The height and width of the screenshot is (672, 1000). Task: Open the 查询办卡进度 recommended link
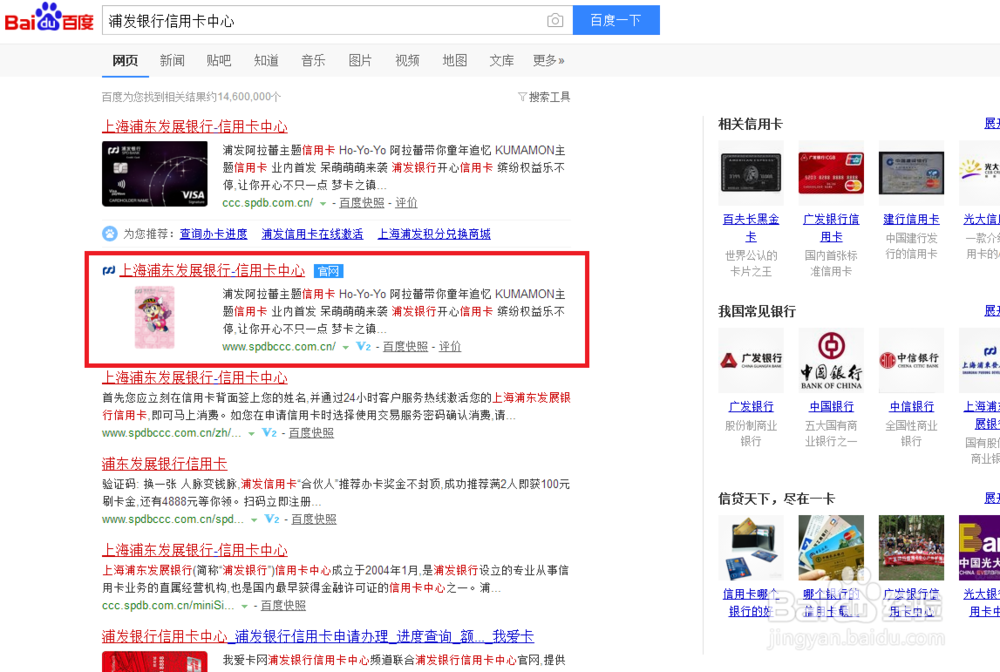[214, 234]
